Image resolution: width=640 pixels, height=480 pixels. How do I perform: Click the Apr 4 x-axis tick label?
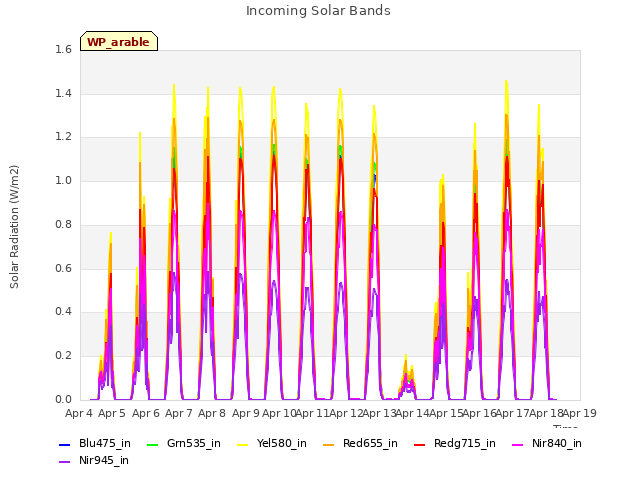pyautogui.click(x=79, y=413)
